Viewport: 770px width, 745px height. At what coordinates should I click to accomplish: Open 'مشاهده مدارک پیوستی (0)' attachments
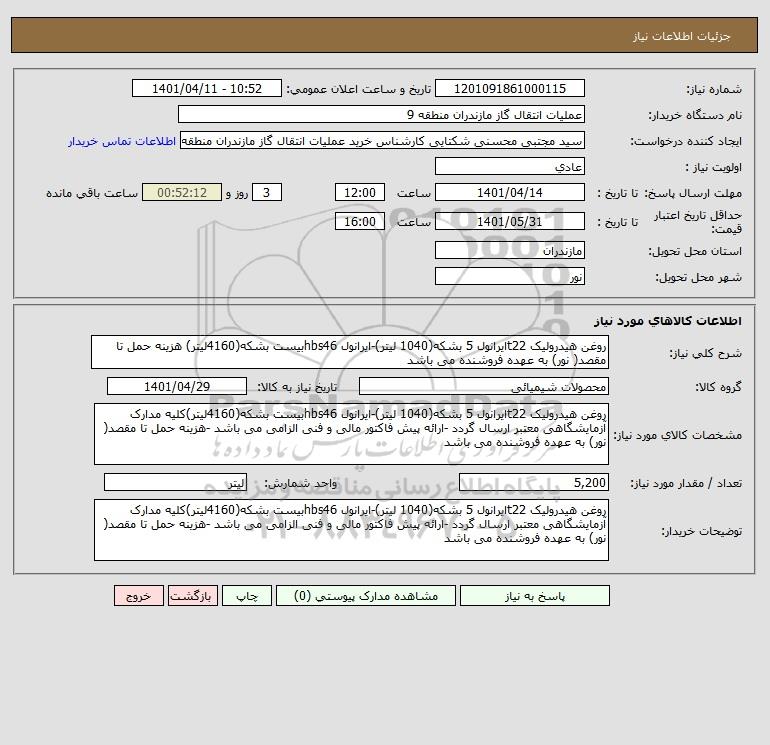(366, 596)
